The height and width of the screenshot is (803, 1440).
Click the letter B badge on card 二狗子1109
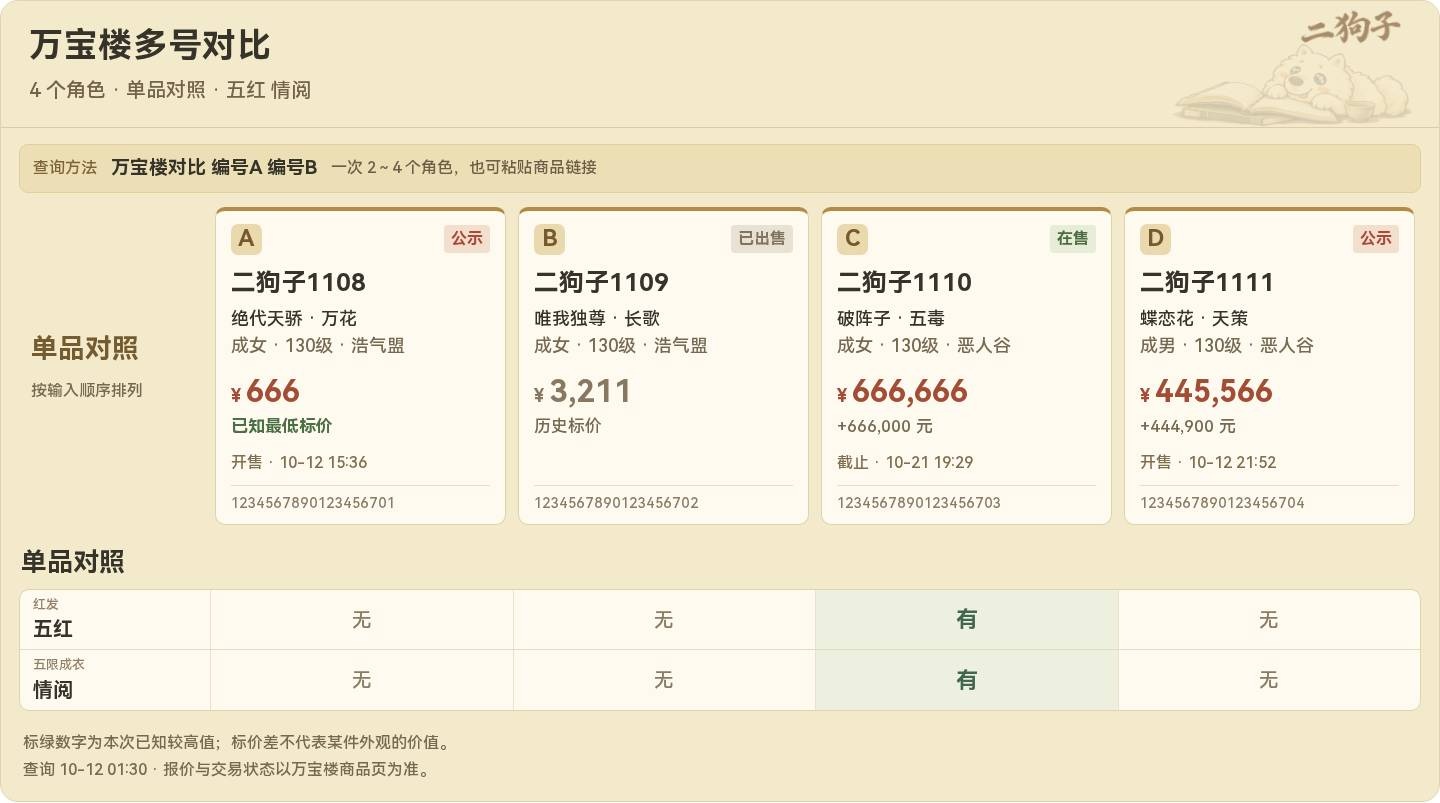[x=549, y=239]
